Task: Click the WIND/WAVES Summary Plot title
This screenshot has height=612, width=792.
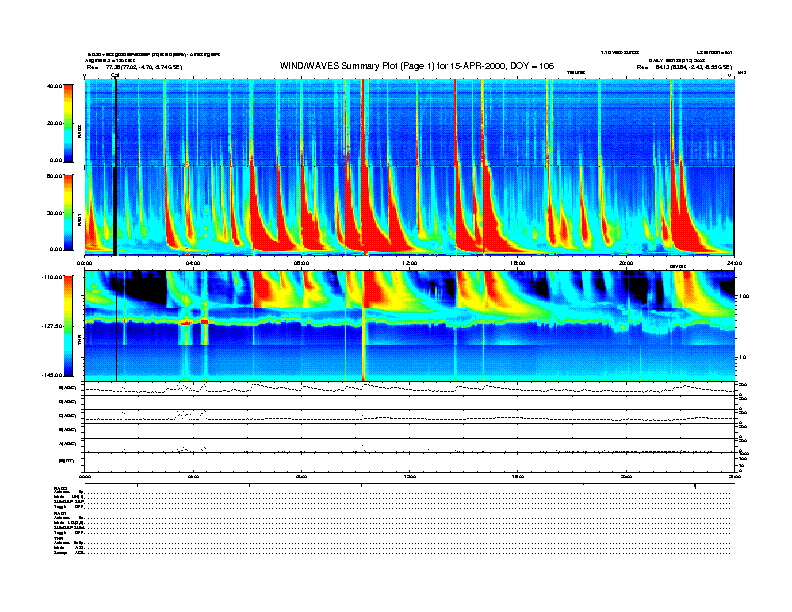Action: tap(417, 66)
